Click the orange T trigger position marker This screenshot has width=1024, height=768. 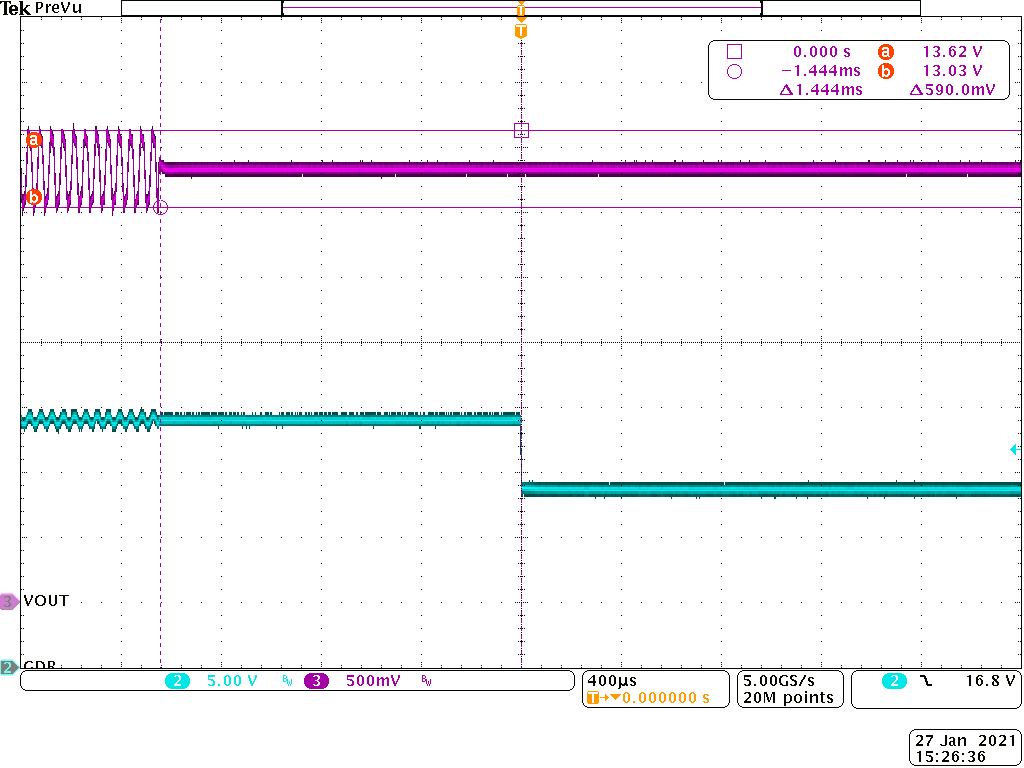pos(520,30)
